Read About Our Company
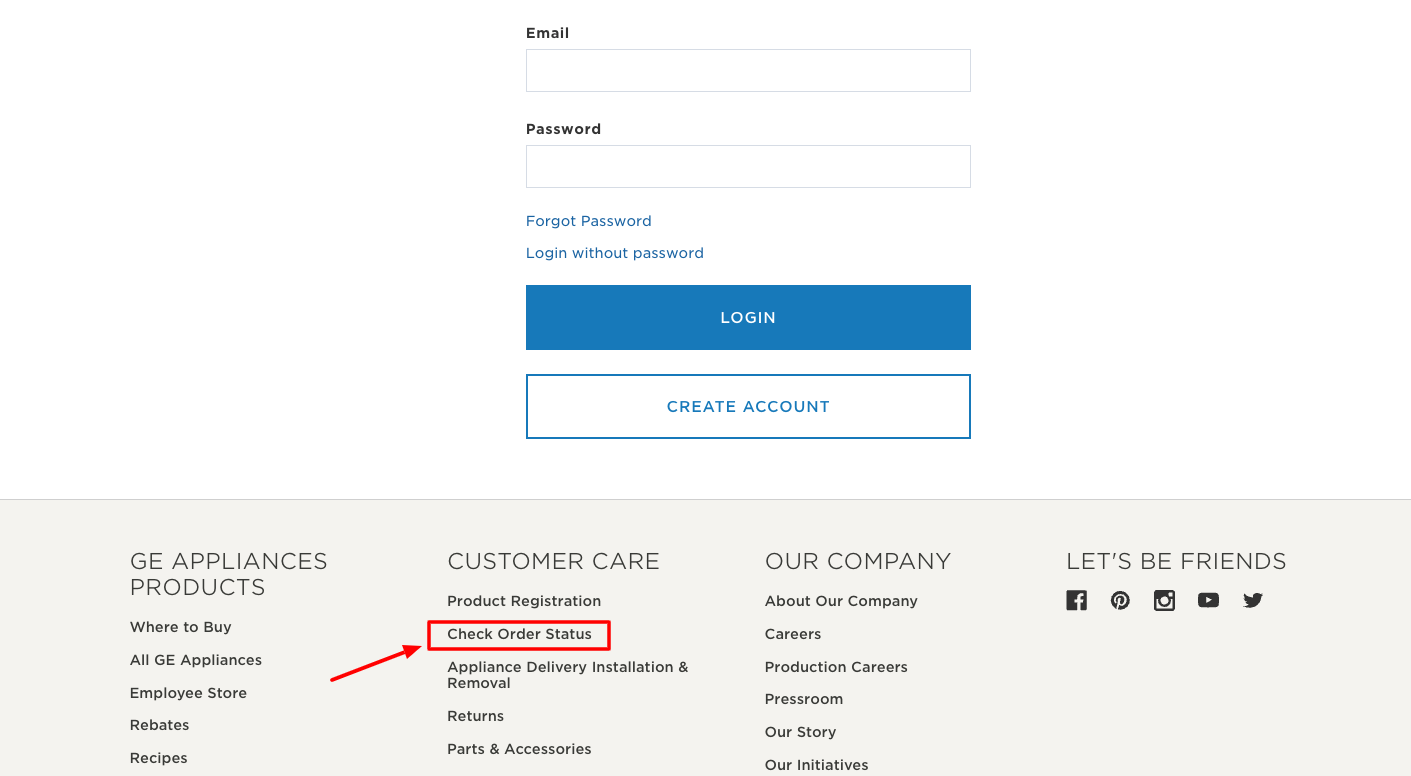The image size is (1411, 776). click(x=841, y=600)
